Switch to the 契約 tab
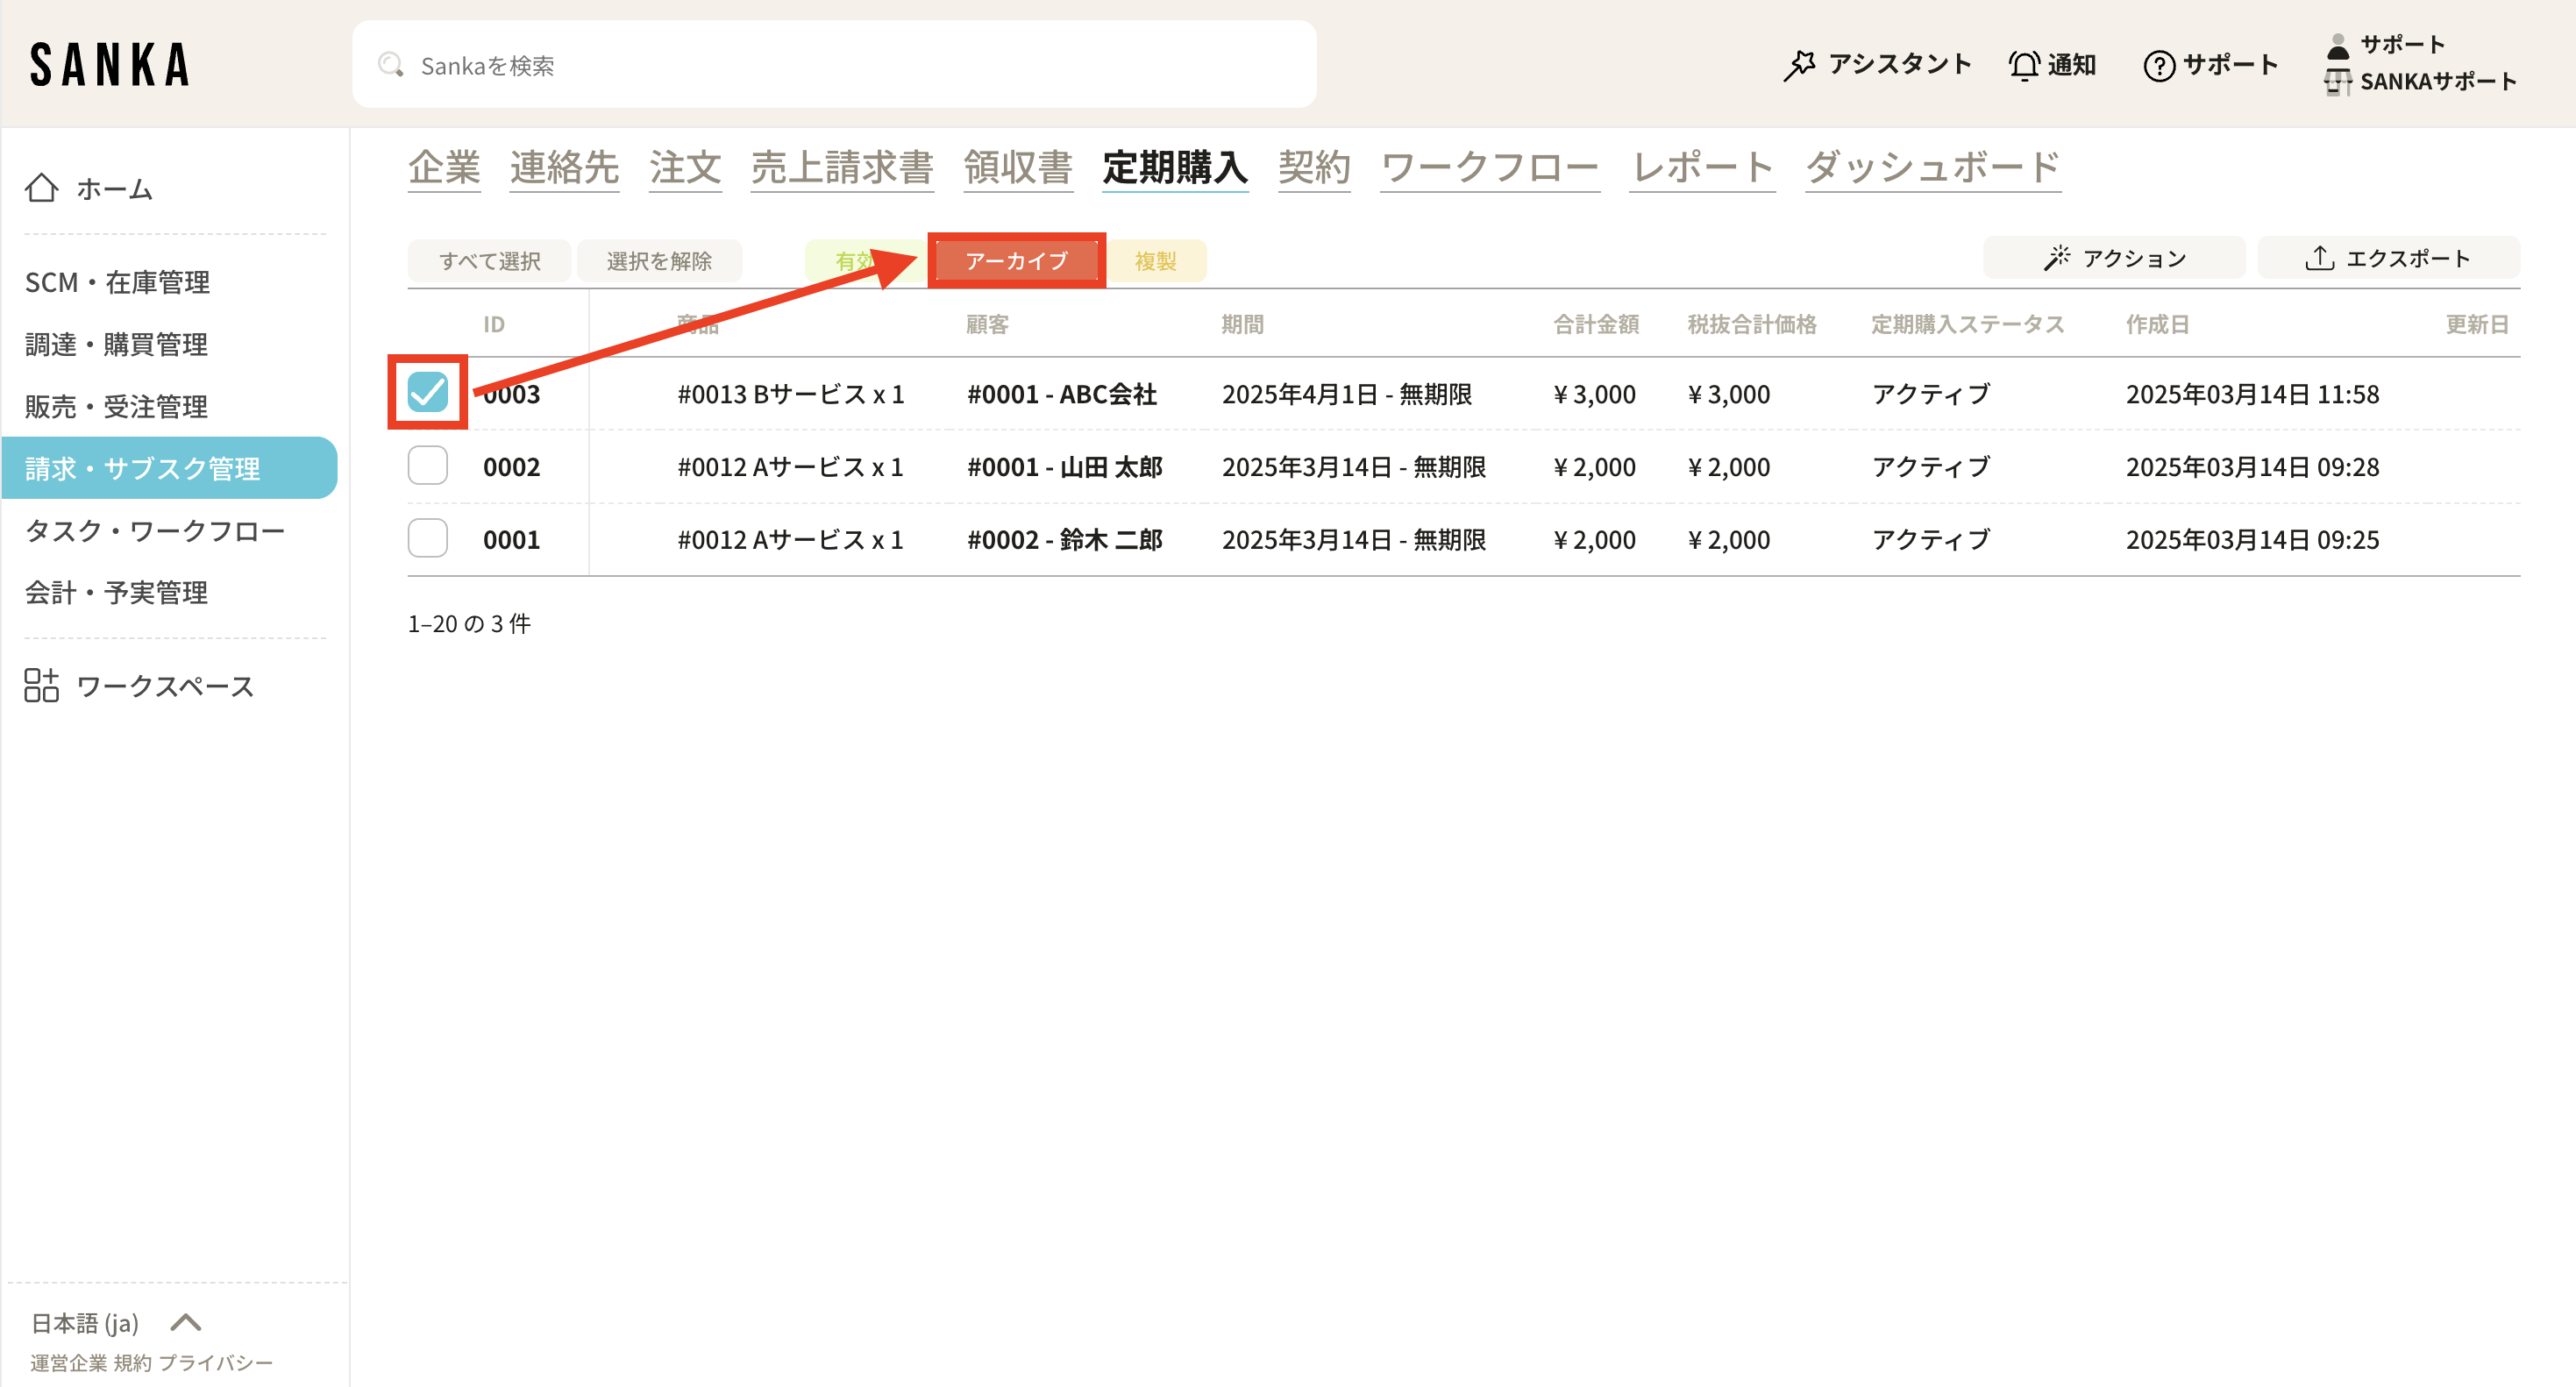2576x1387 pixels. (x=1313, y=167)
